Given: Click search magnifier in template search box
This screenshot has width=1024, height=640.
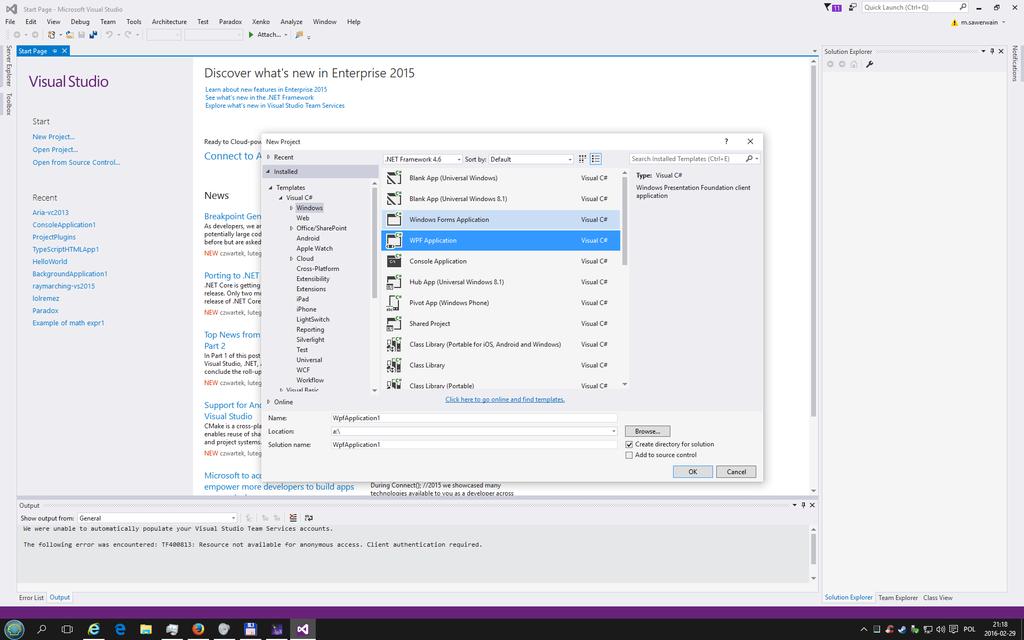Looking at the screenshot, I should click(749, 159).
